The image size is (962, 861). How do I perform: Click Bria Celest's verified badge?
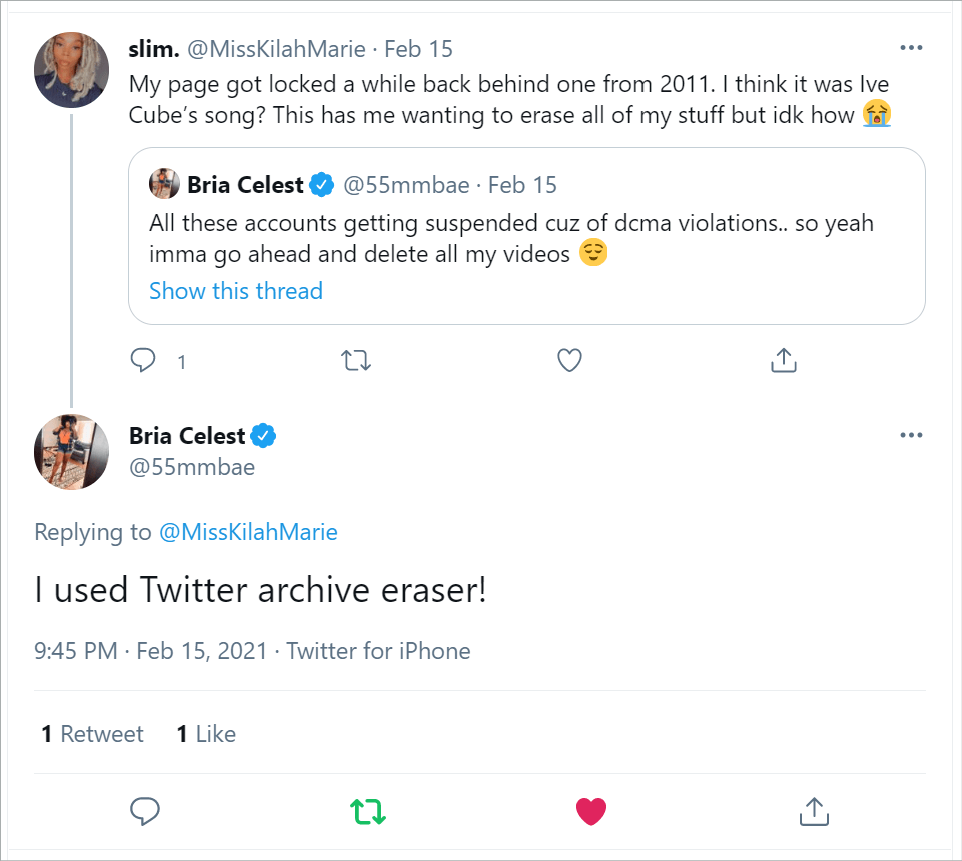264,435
